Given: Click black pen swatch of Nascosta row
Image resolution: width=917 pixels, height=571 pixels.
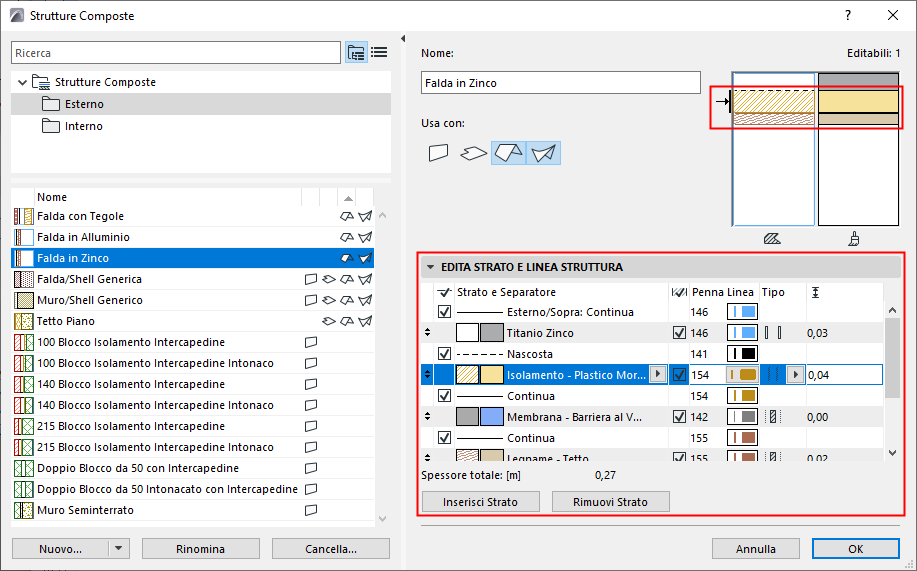Looking at the screenshot, I should coord(742,354).
